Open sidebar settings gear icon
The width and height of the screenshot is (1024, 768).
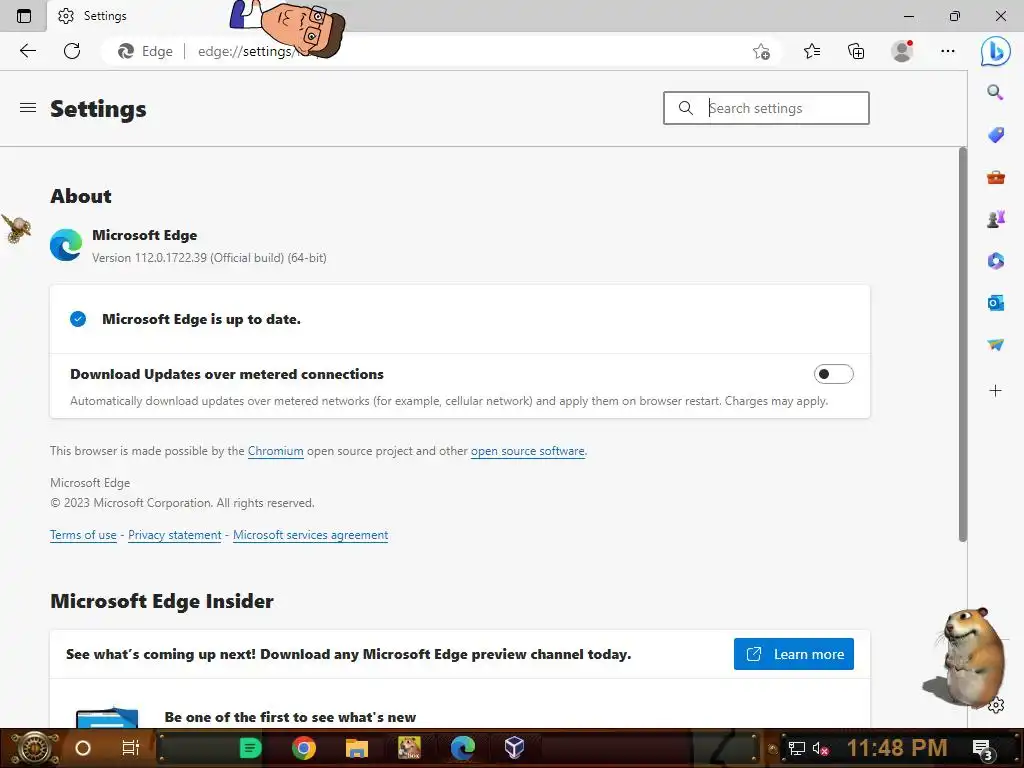coord(996,705)
